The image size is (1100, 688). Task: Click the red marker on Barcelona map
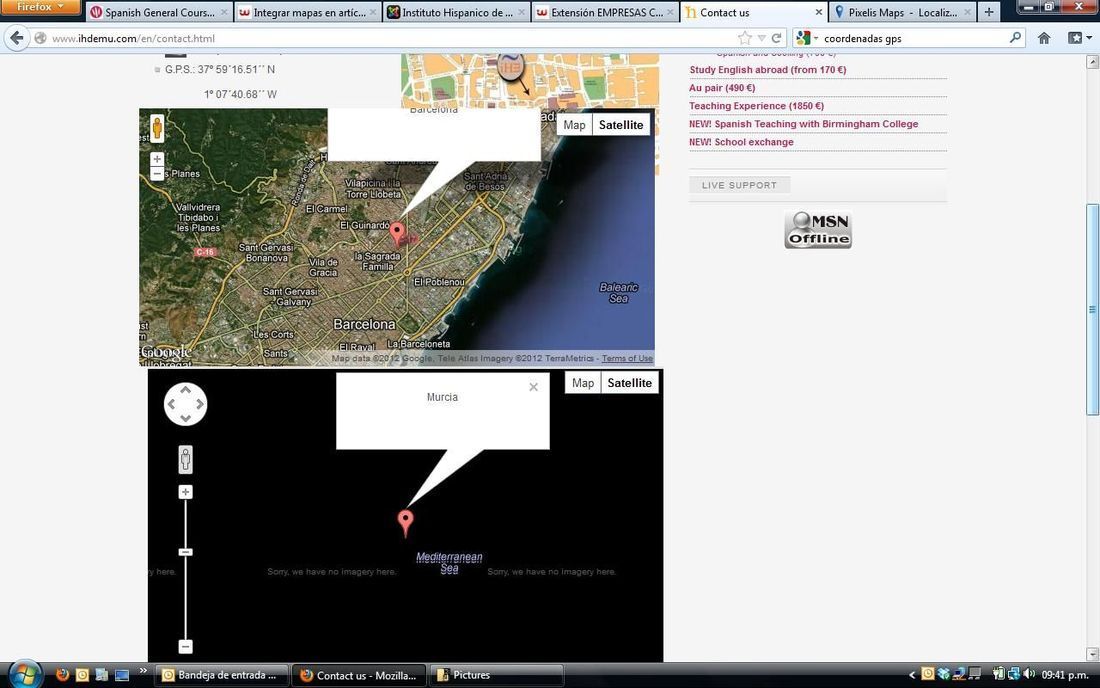point(397,233)
